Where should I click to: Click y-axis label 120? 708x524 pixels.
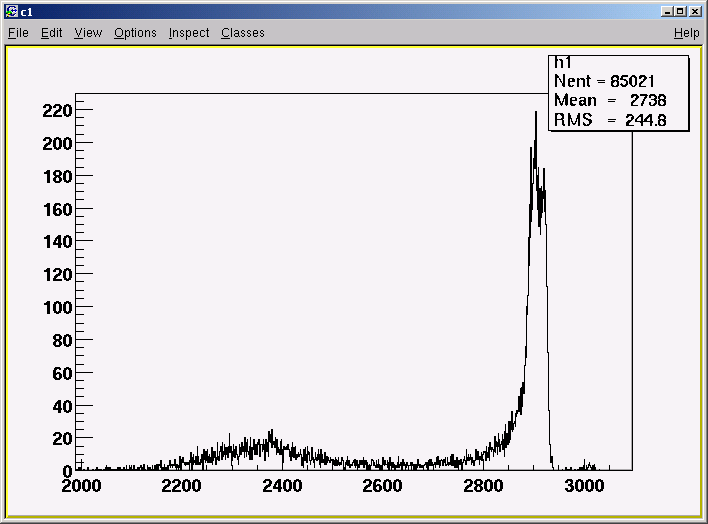(x=57, y=275)
